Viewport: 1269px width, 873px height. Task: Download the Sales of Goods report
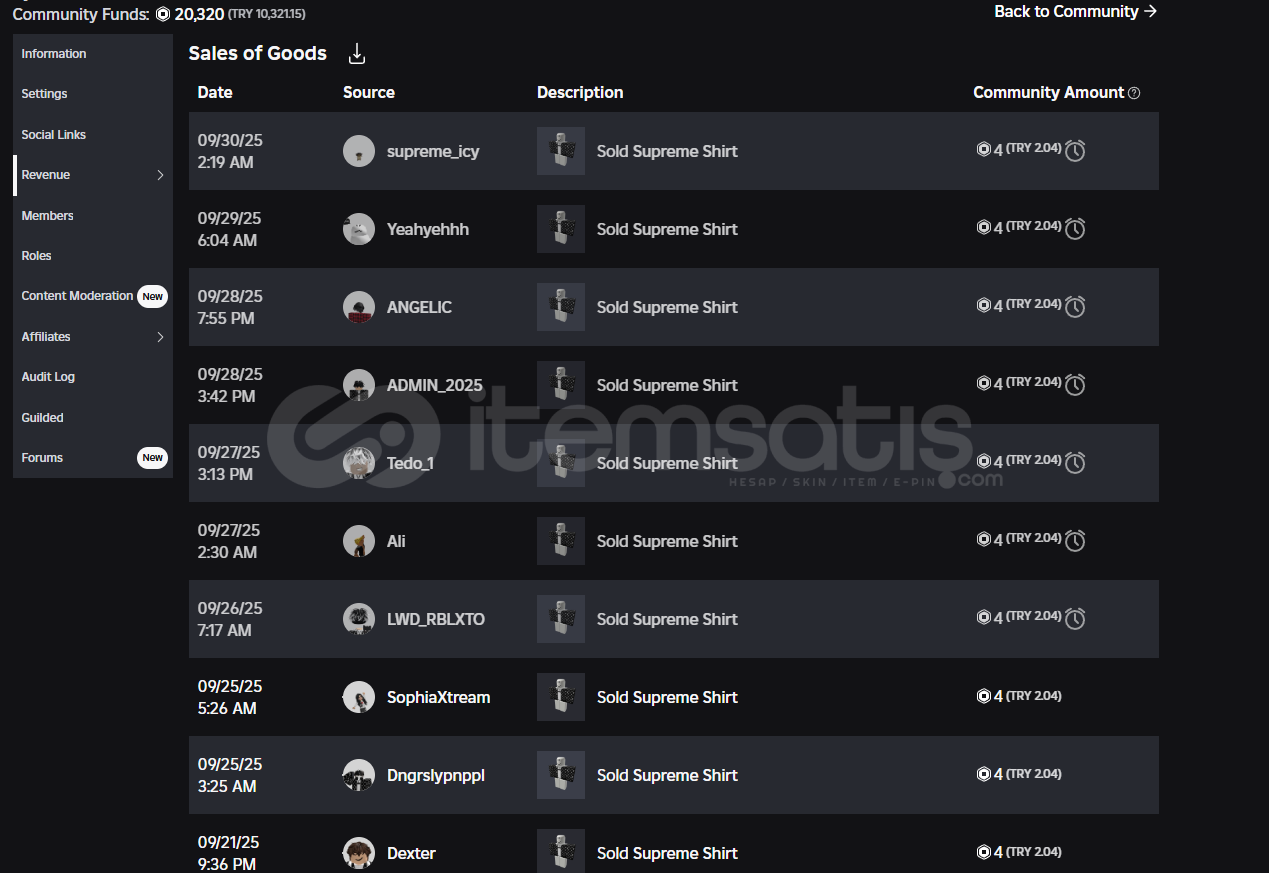(x=357, y=54)
